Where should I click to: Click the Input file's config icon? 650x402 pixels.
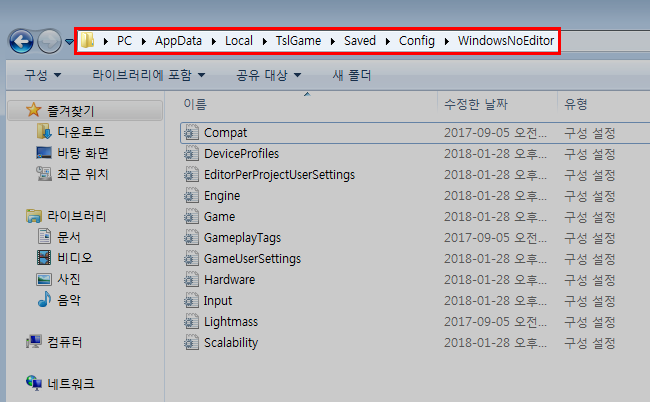pyautogui.click(x=191, y=300)
